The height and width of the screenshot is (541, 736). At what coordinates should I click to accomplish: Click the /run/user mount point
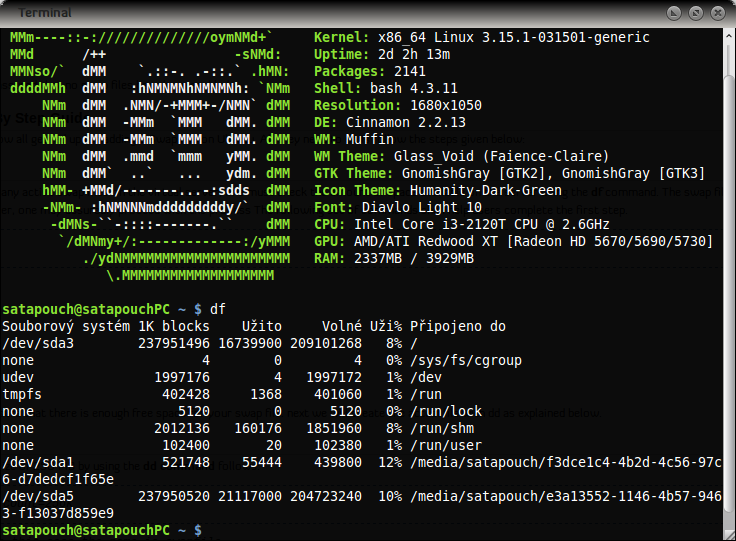coord(446,445)
